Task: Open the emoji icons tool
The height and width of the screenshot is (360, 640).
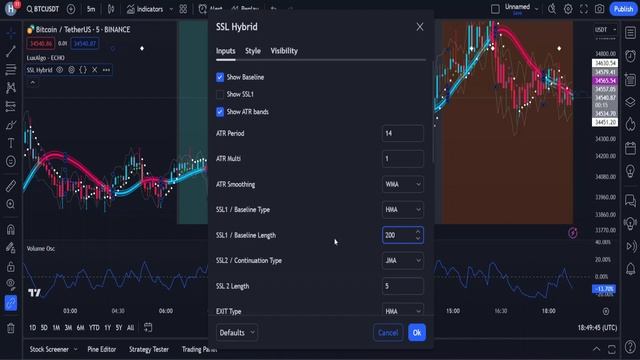Action: point(11,161)
